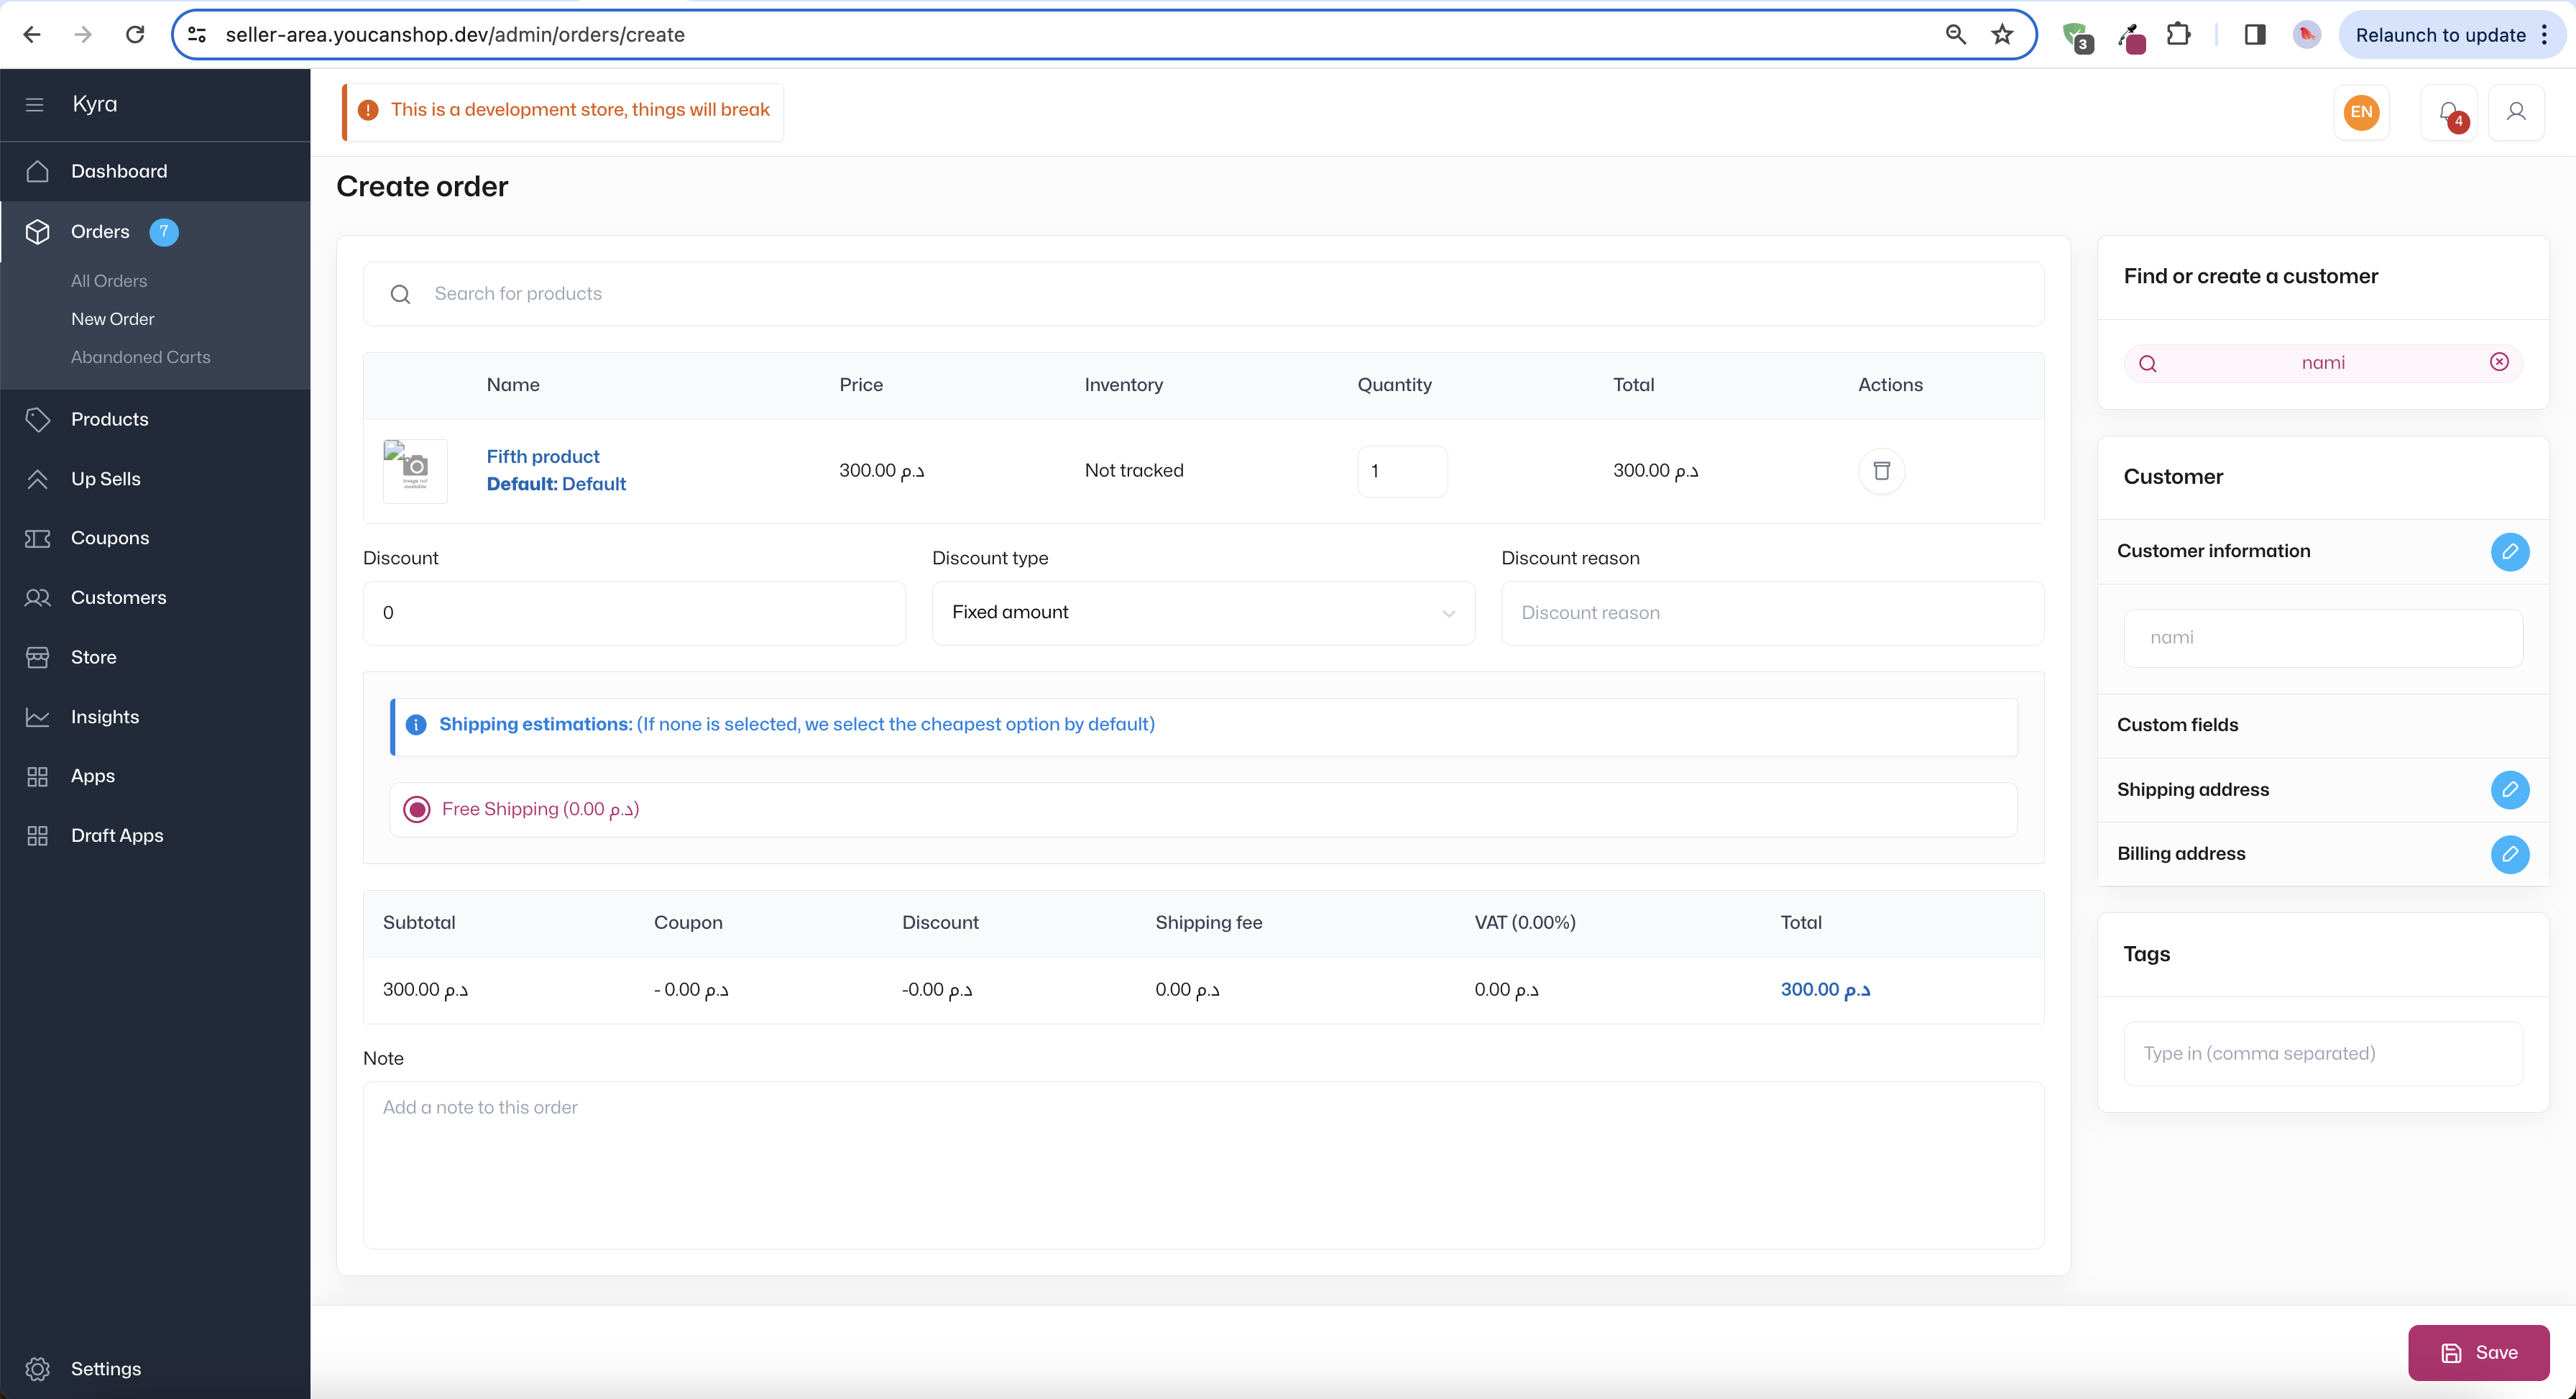
Task: Click the Insights sidebar icon
Action: [40, 717]
